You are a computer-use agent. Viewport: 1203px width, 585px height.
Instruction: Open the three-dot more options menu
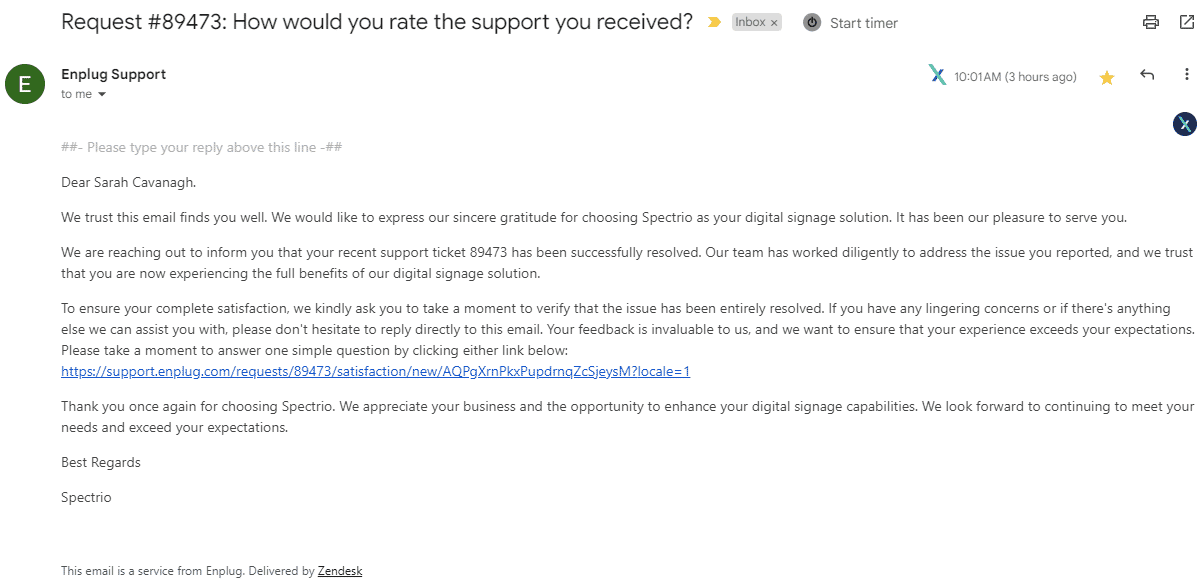tap(1187, 75)
